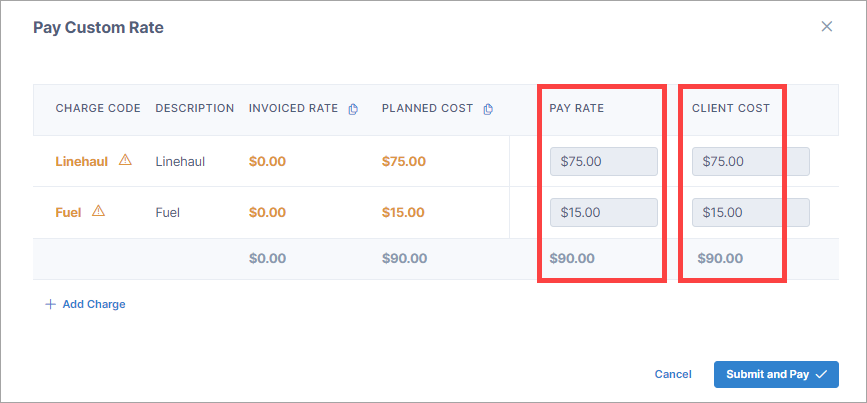867x403 pixels.
Task: Click the CHARGE CODE column header
Action: 98,108
